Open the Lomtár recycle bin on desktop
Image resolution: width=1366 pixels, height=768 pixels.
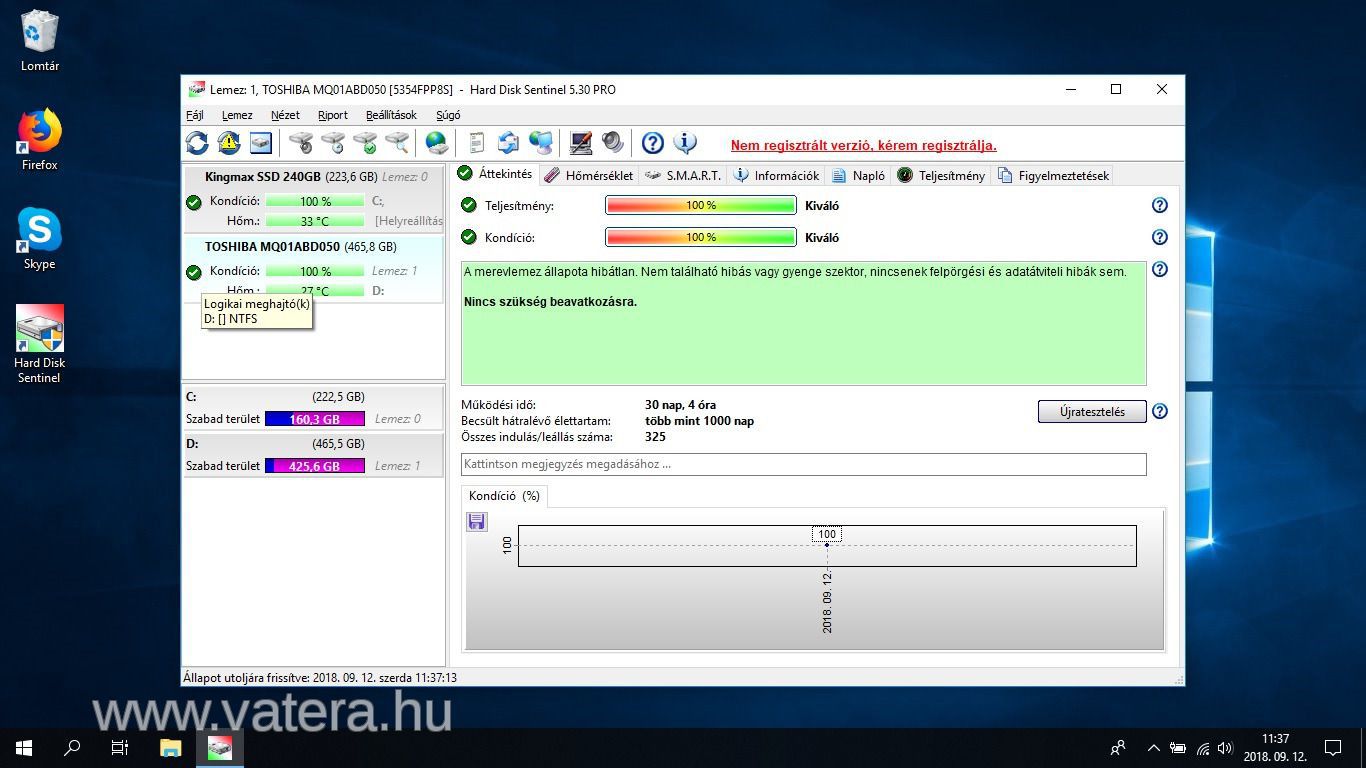40,40
